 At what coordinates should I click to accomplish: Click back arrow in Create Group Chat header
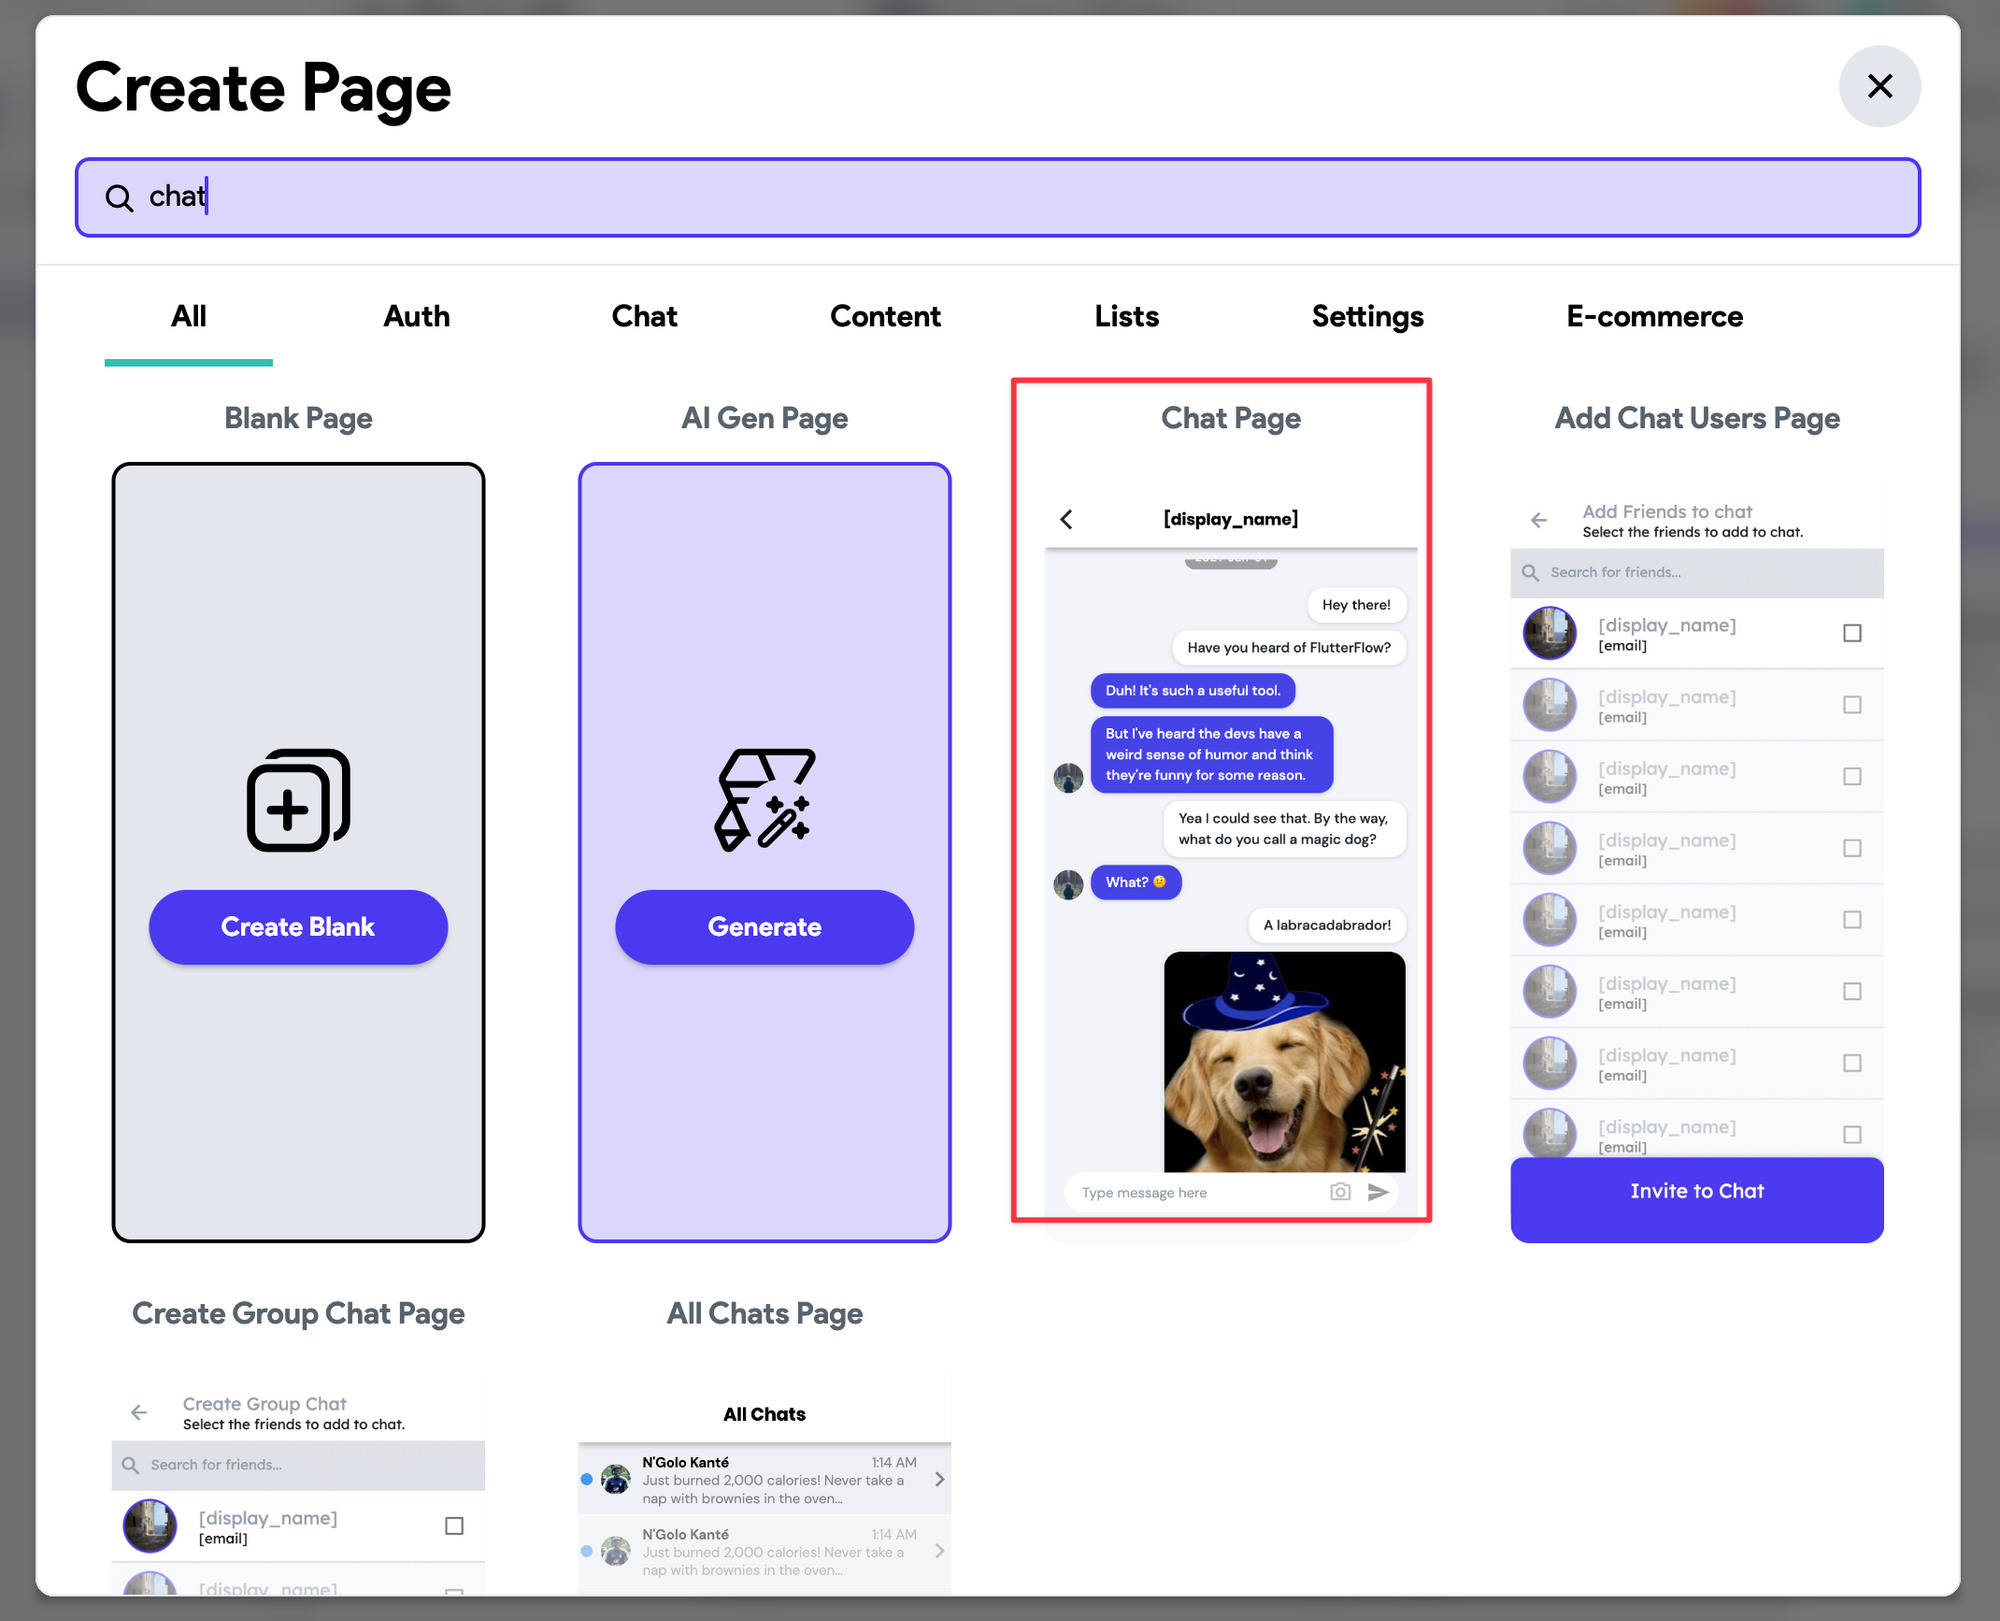click(139, 1412)
